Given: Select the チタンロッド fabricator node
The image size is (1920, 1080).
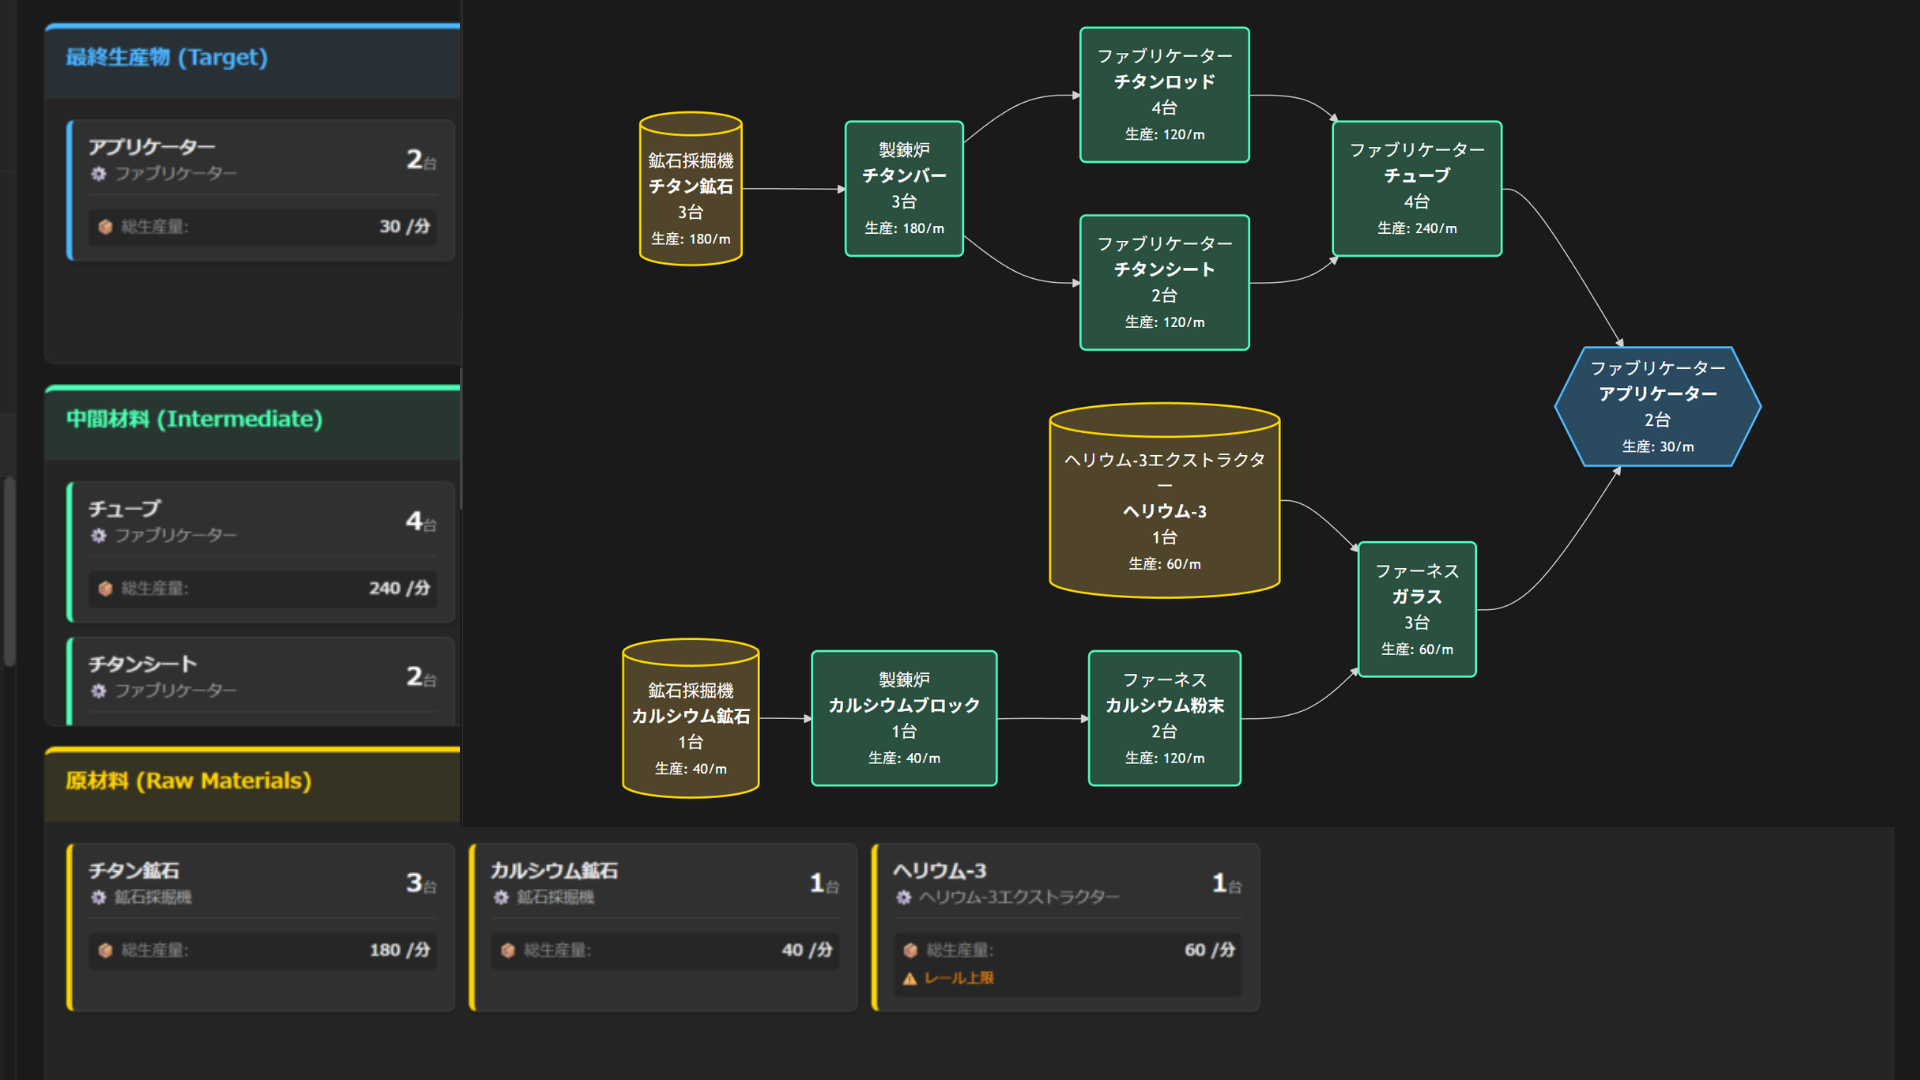Looking at the screenshot, I should tap(1164, 95).
